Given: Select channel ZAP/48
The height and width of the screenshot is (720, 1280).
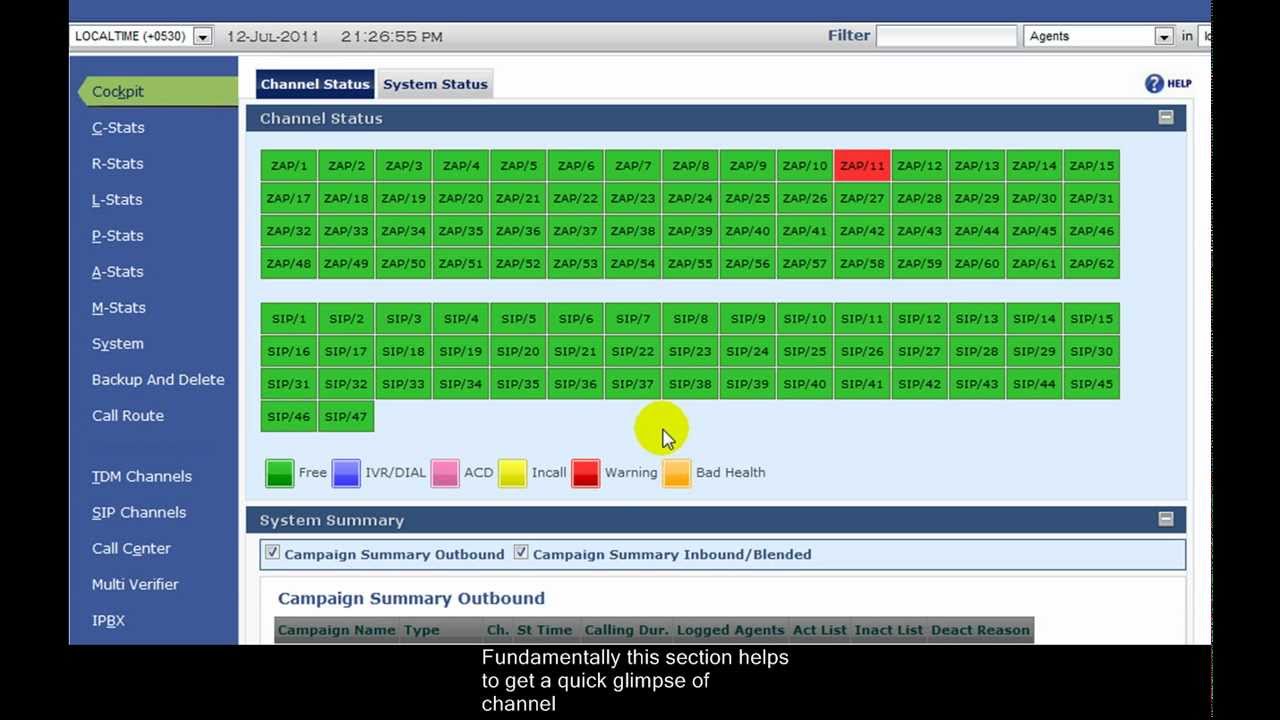Looking at the screenshot, I should tap(289, 264).
